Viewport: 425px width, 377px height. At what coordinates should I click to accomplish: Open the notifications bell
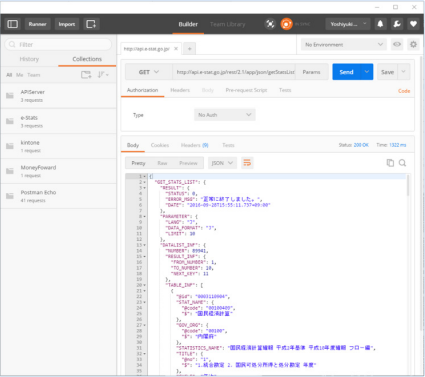click(x=380, y=24)
